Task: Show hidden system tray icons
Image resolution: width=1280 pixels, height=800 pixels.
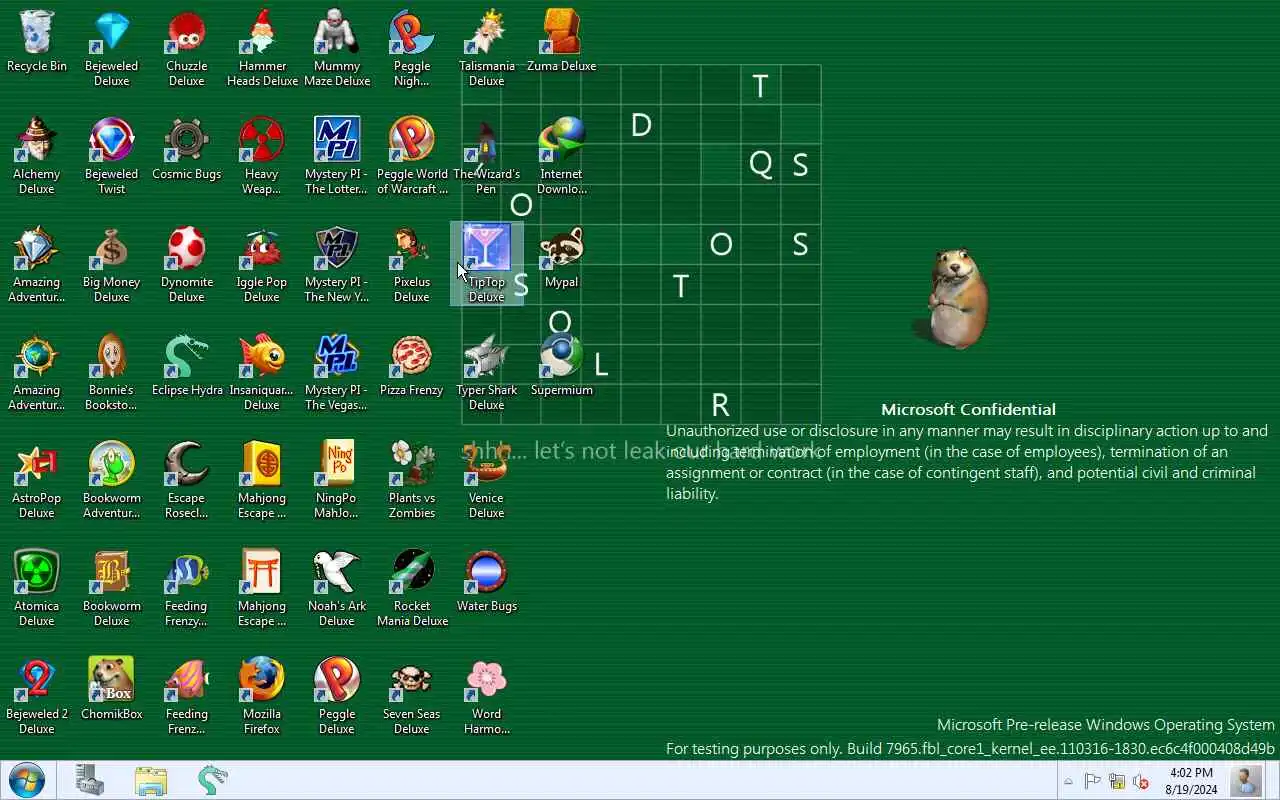Action: tap(1068, 782)
